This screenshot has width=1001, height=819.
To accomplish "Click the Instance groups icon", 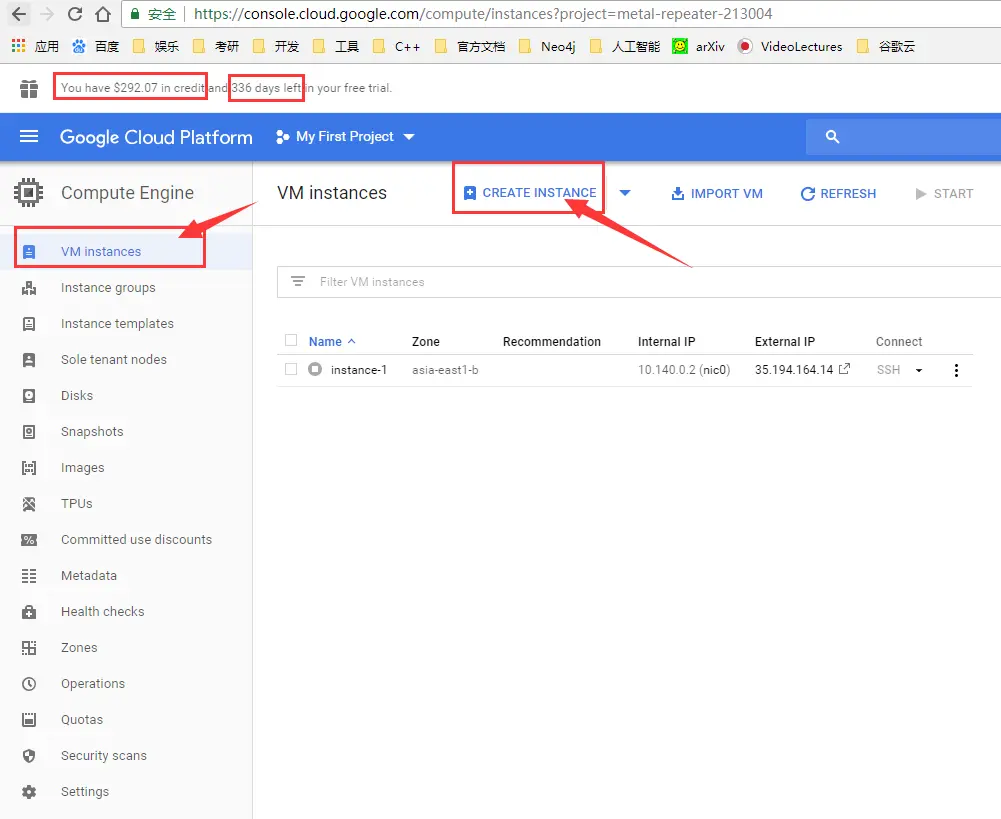I will 29,288.
